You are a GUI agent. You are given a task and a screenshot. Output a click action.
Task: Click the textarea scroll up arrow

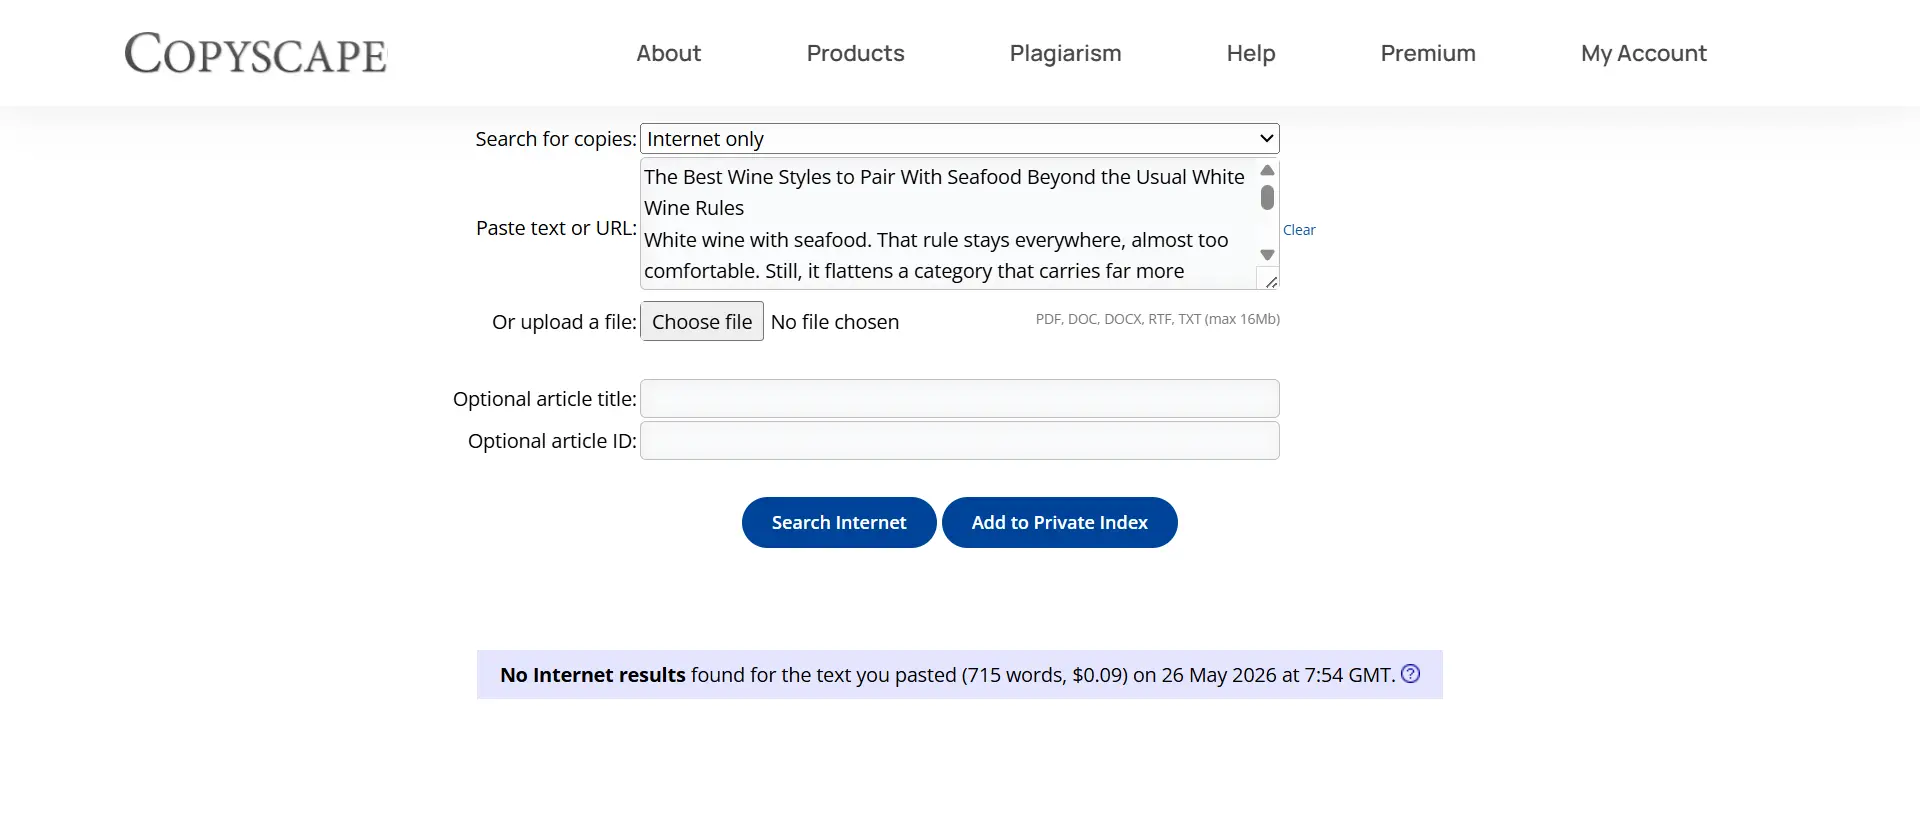(x=1267, y=170)
